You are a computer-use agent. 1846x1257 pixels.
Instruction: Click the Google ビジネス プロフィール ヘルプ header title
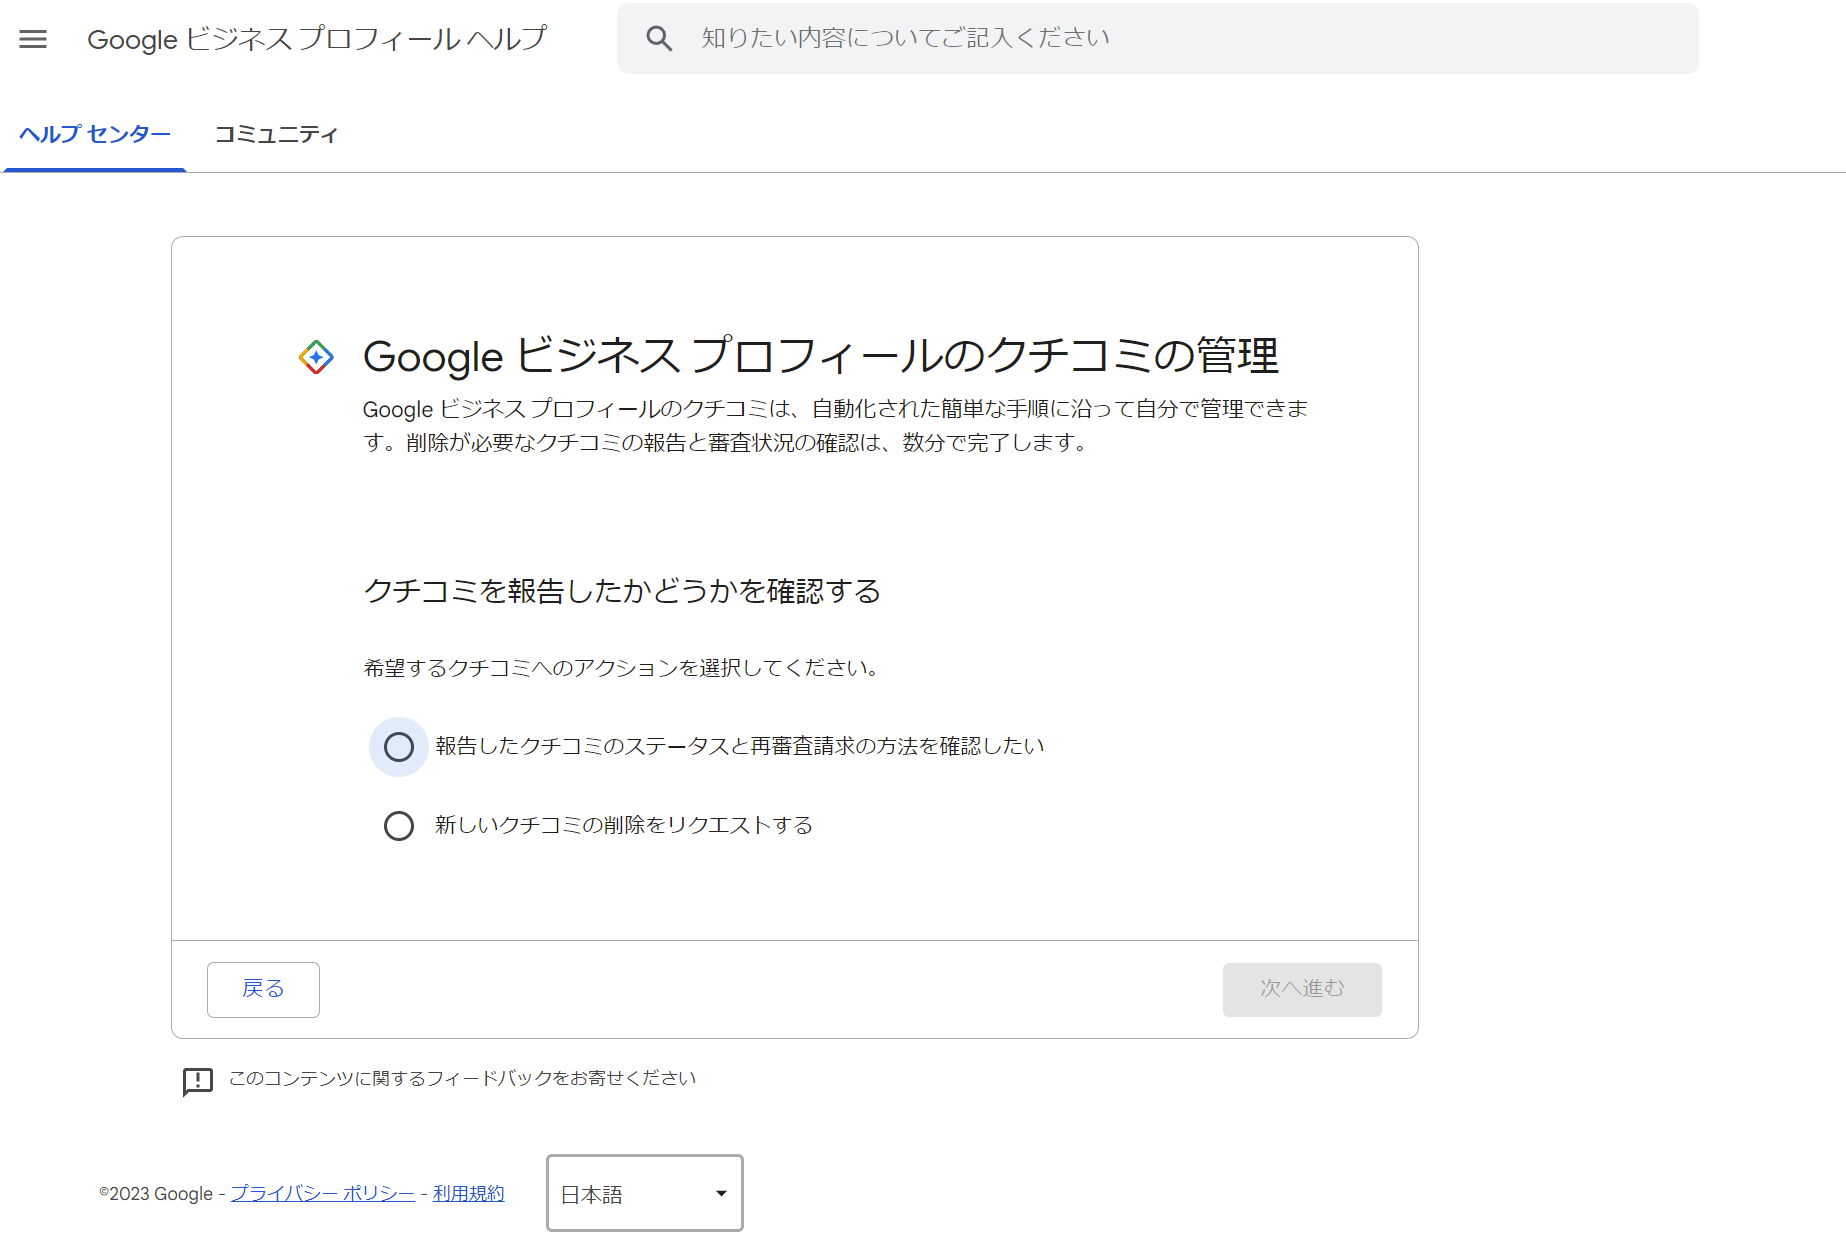tap(317, 39)
